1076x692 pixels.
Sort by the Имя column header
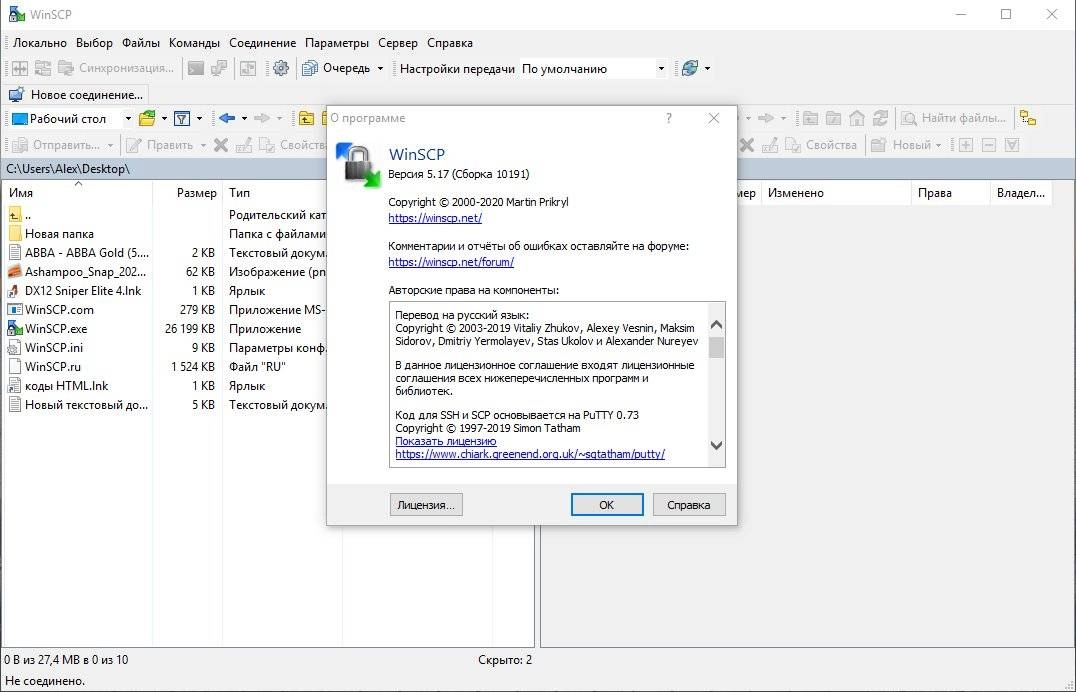[77, 193]
